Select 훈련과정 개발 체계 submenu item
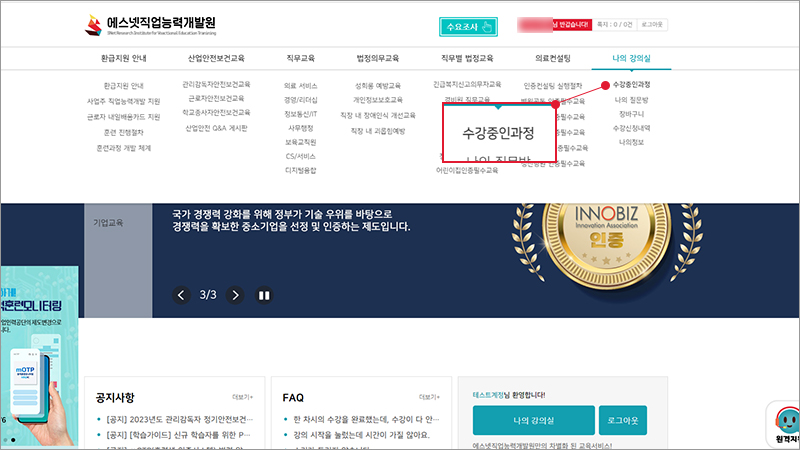The image size is (800, 450). (x=123, y=148)
